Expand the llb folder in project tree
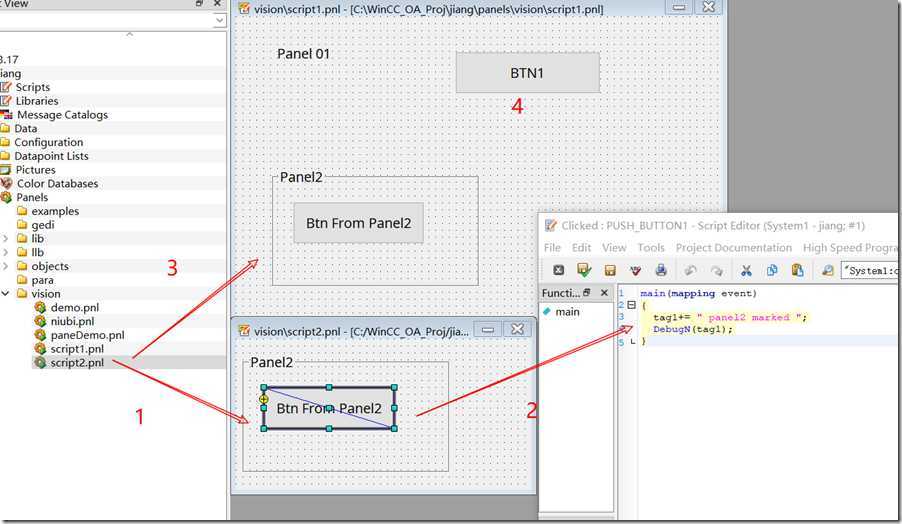Image resolution: width=902 pixels, height=524 pixels. pyautogui.click(x=5, y=252)
